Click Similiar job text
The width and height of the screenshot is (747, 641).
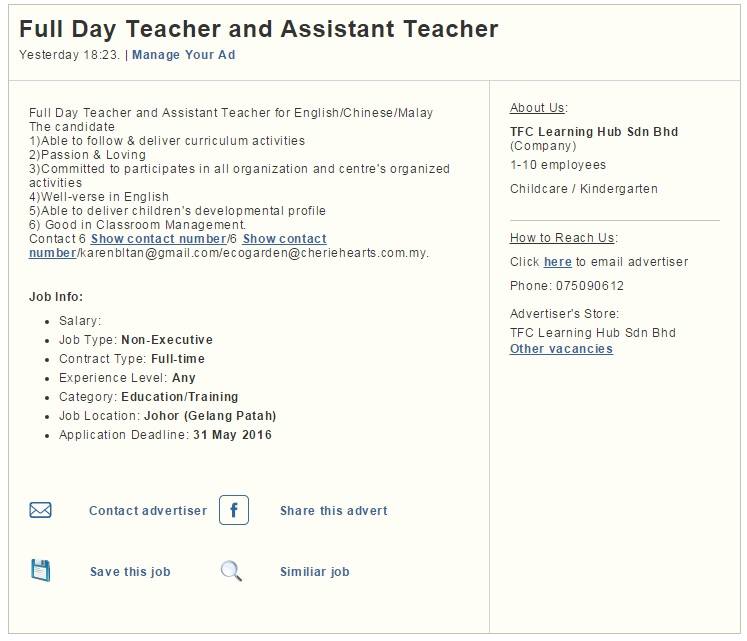pos(314,571)
